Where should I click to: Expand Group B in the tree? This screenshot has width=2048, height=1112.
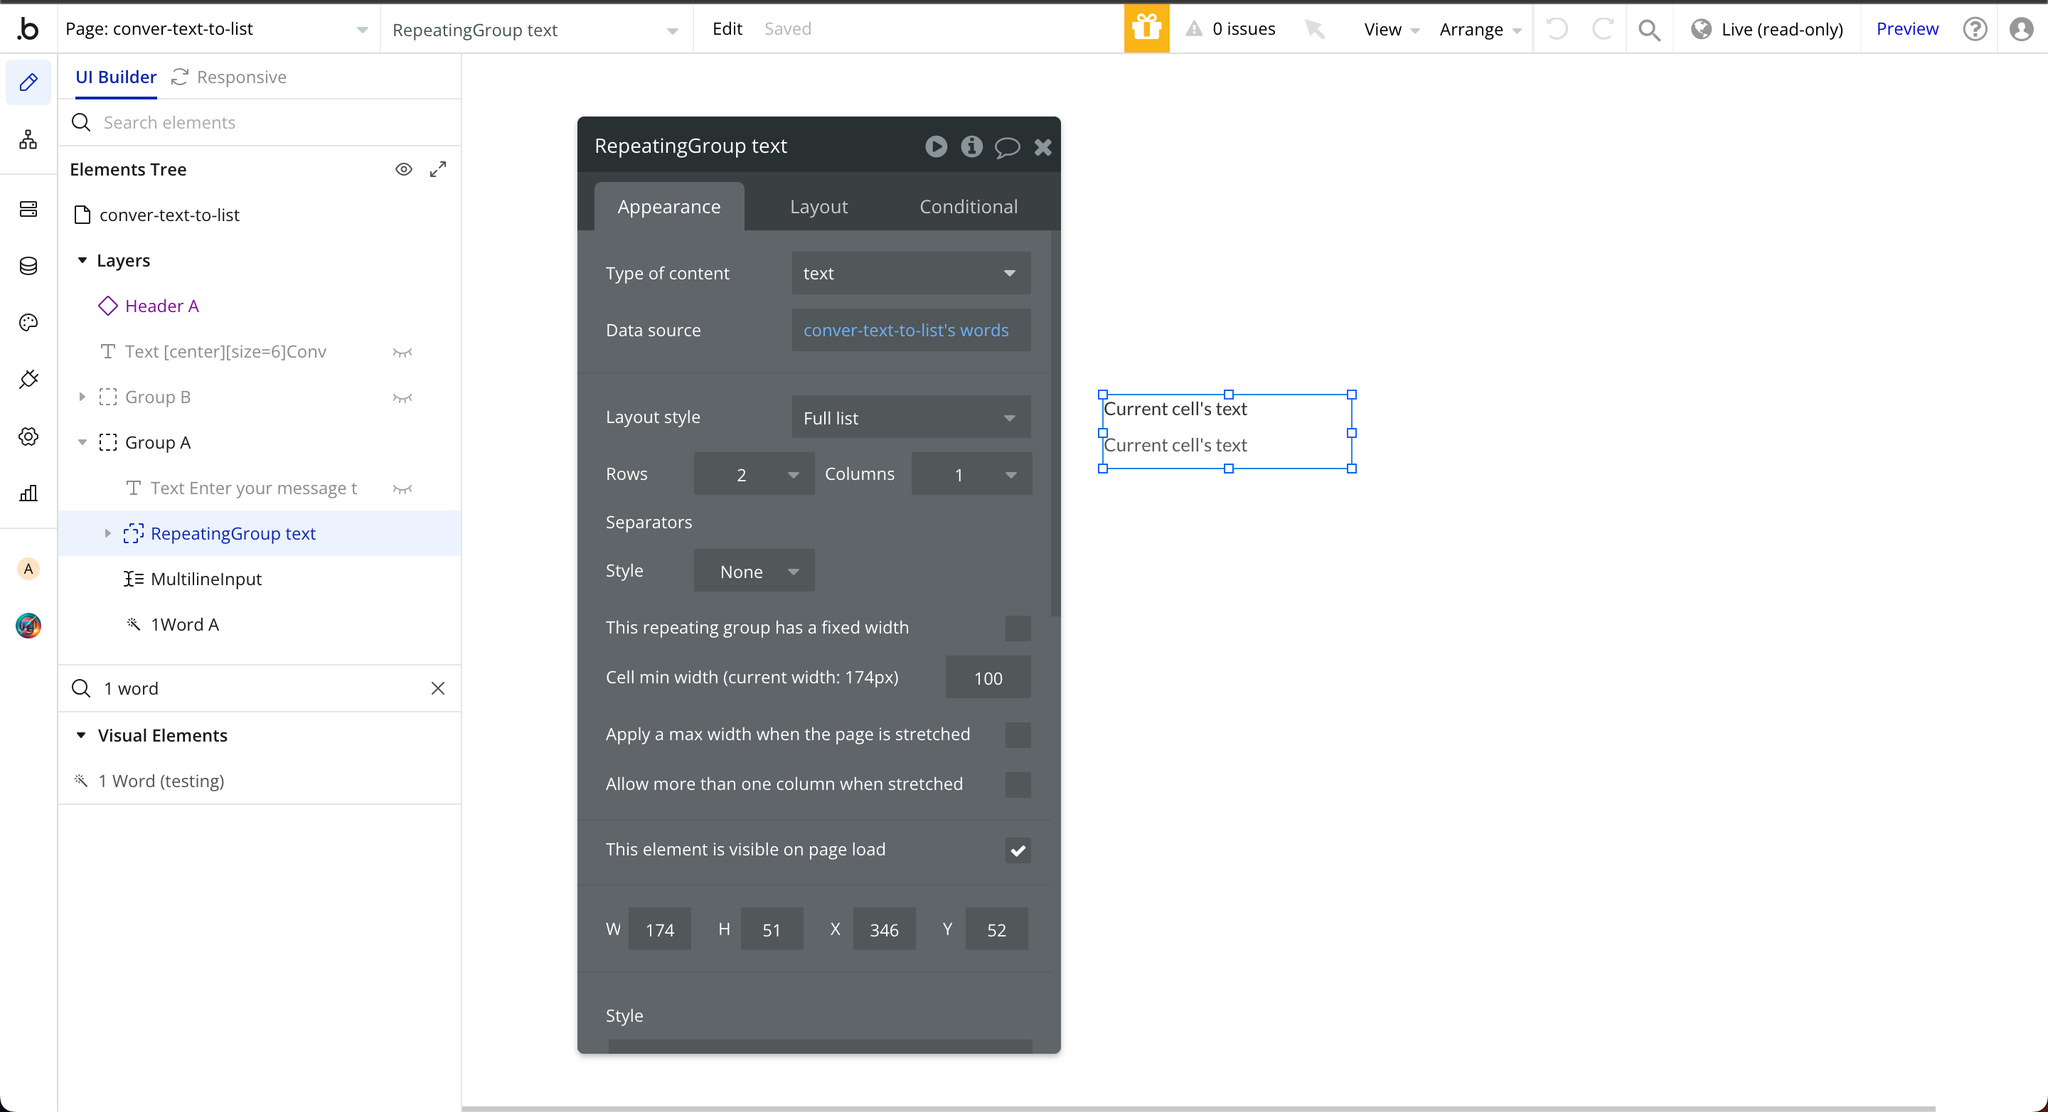tap(82, 397)
